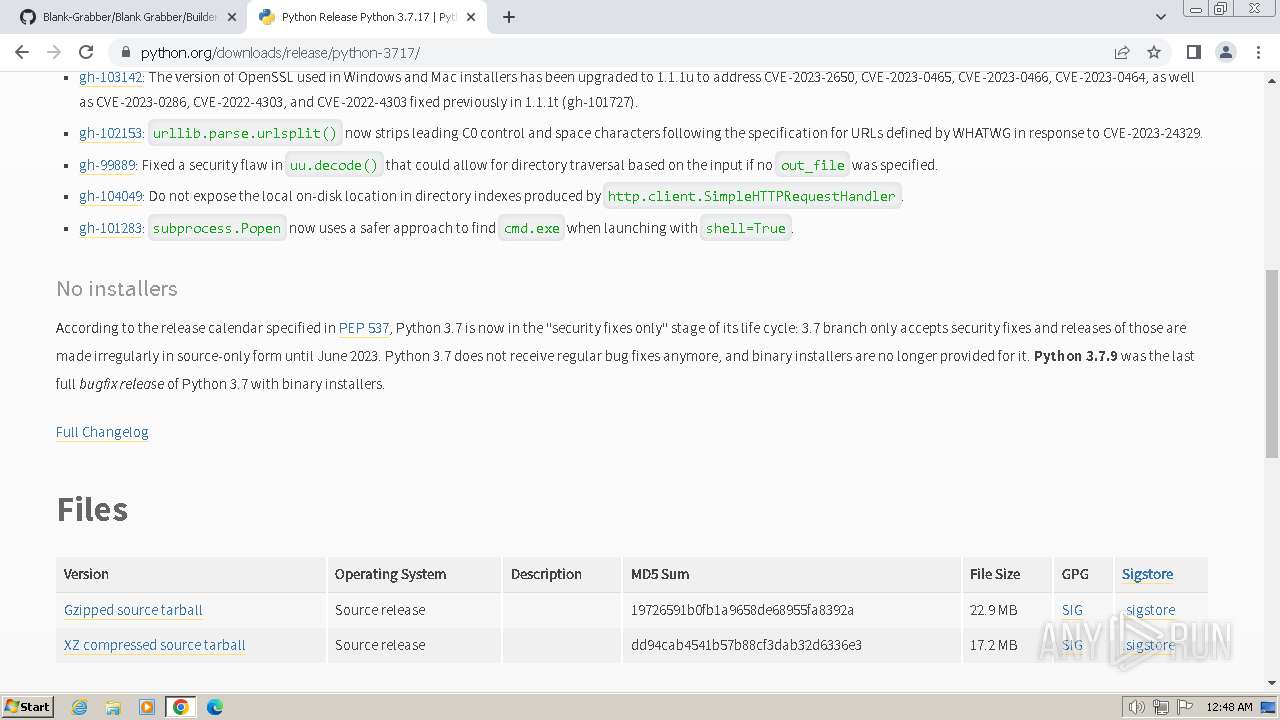The height and width of the screenshot is (720, 1280).
Task: View site information lock icon
Action: click(x=125, y=52)
